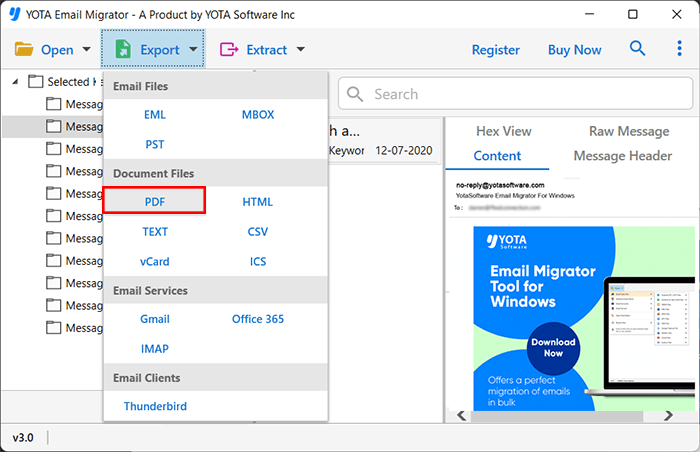The width and height of the screenshot is (700, 452).
Task: Switch to the Hex View tab
Action: tap(503, 131)
